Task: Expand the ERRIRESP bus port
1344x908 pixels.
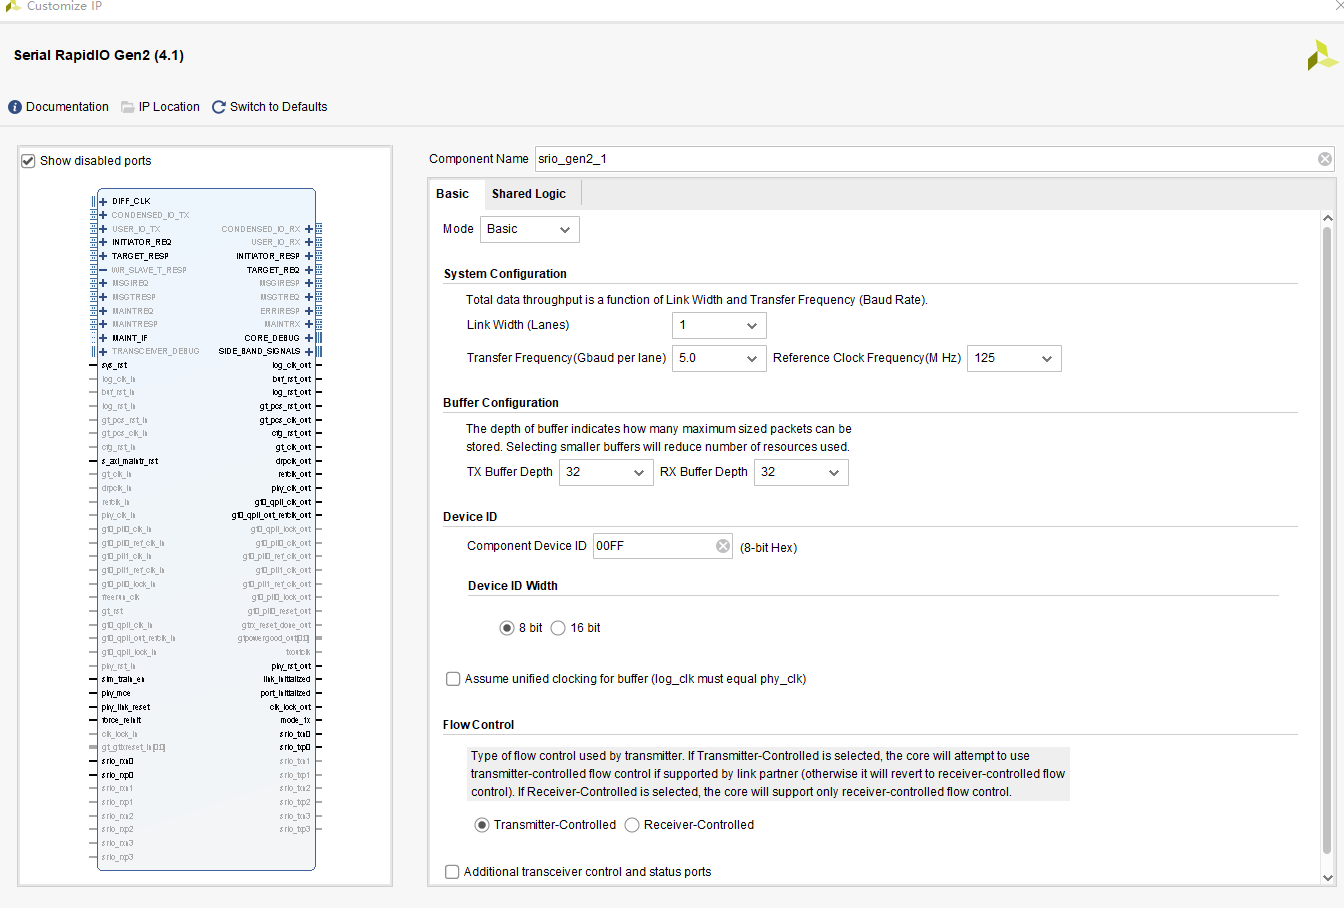Action: tap(309, 311)
